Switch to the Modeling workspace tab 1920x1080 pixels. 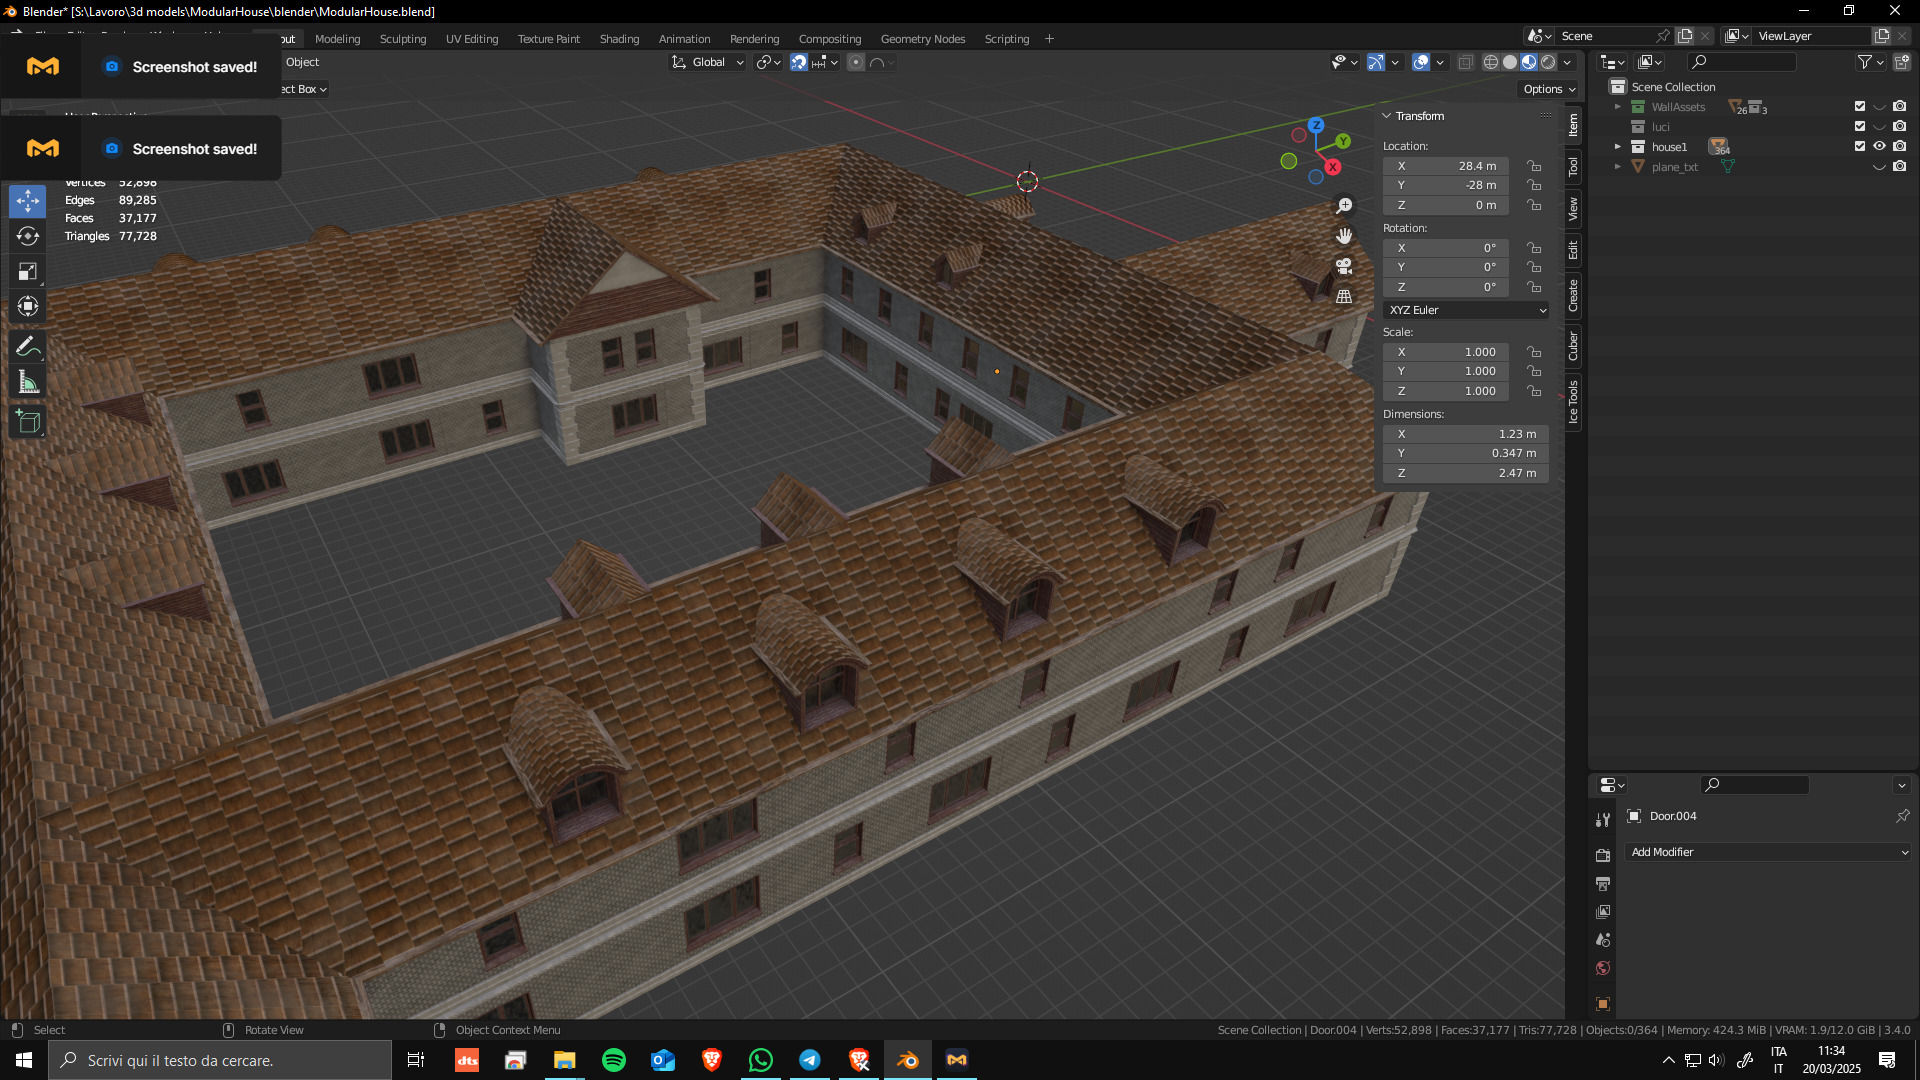[x=337, y=39]
